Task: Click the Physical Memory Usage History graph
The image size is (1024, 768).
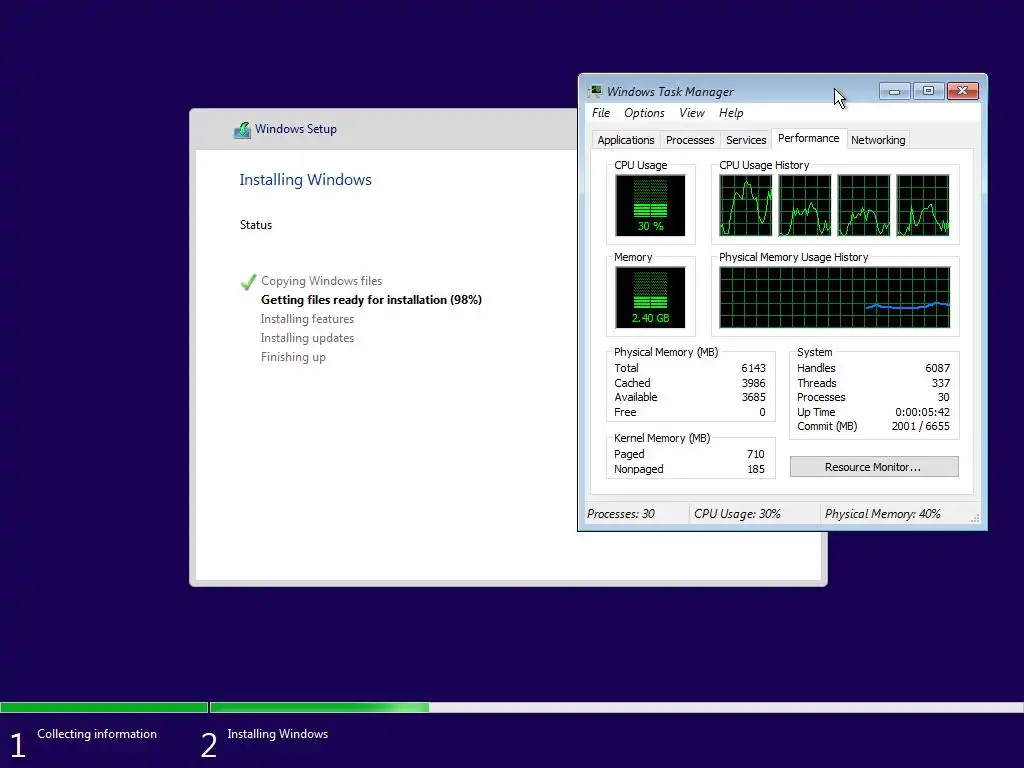Action: [x=835, y=297]
